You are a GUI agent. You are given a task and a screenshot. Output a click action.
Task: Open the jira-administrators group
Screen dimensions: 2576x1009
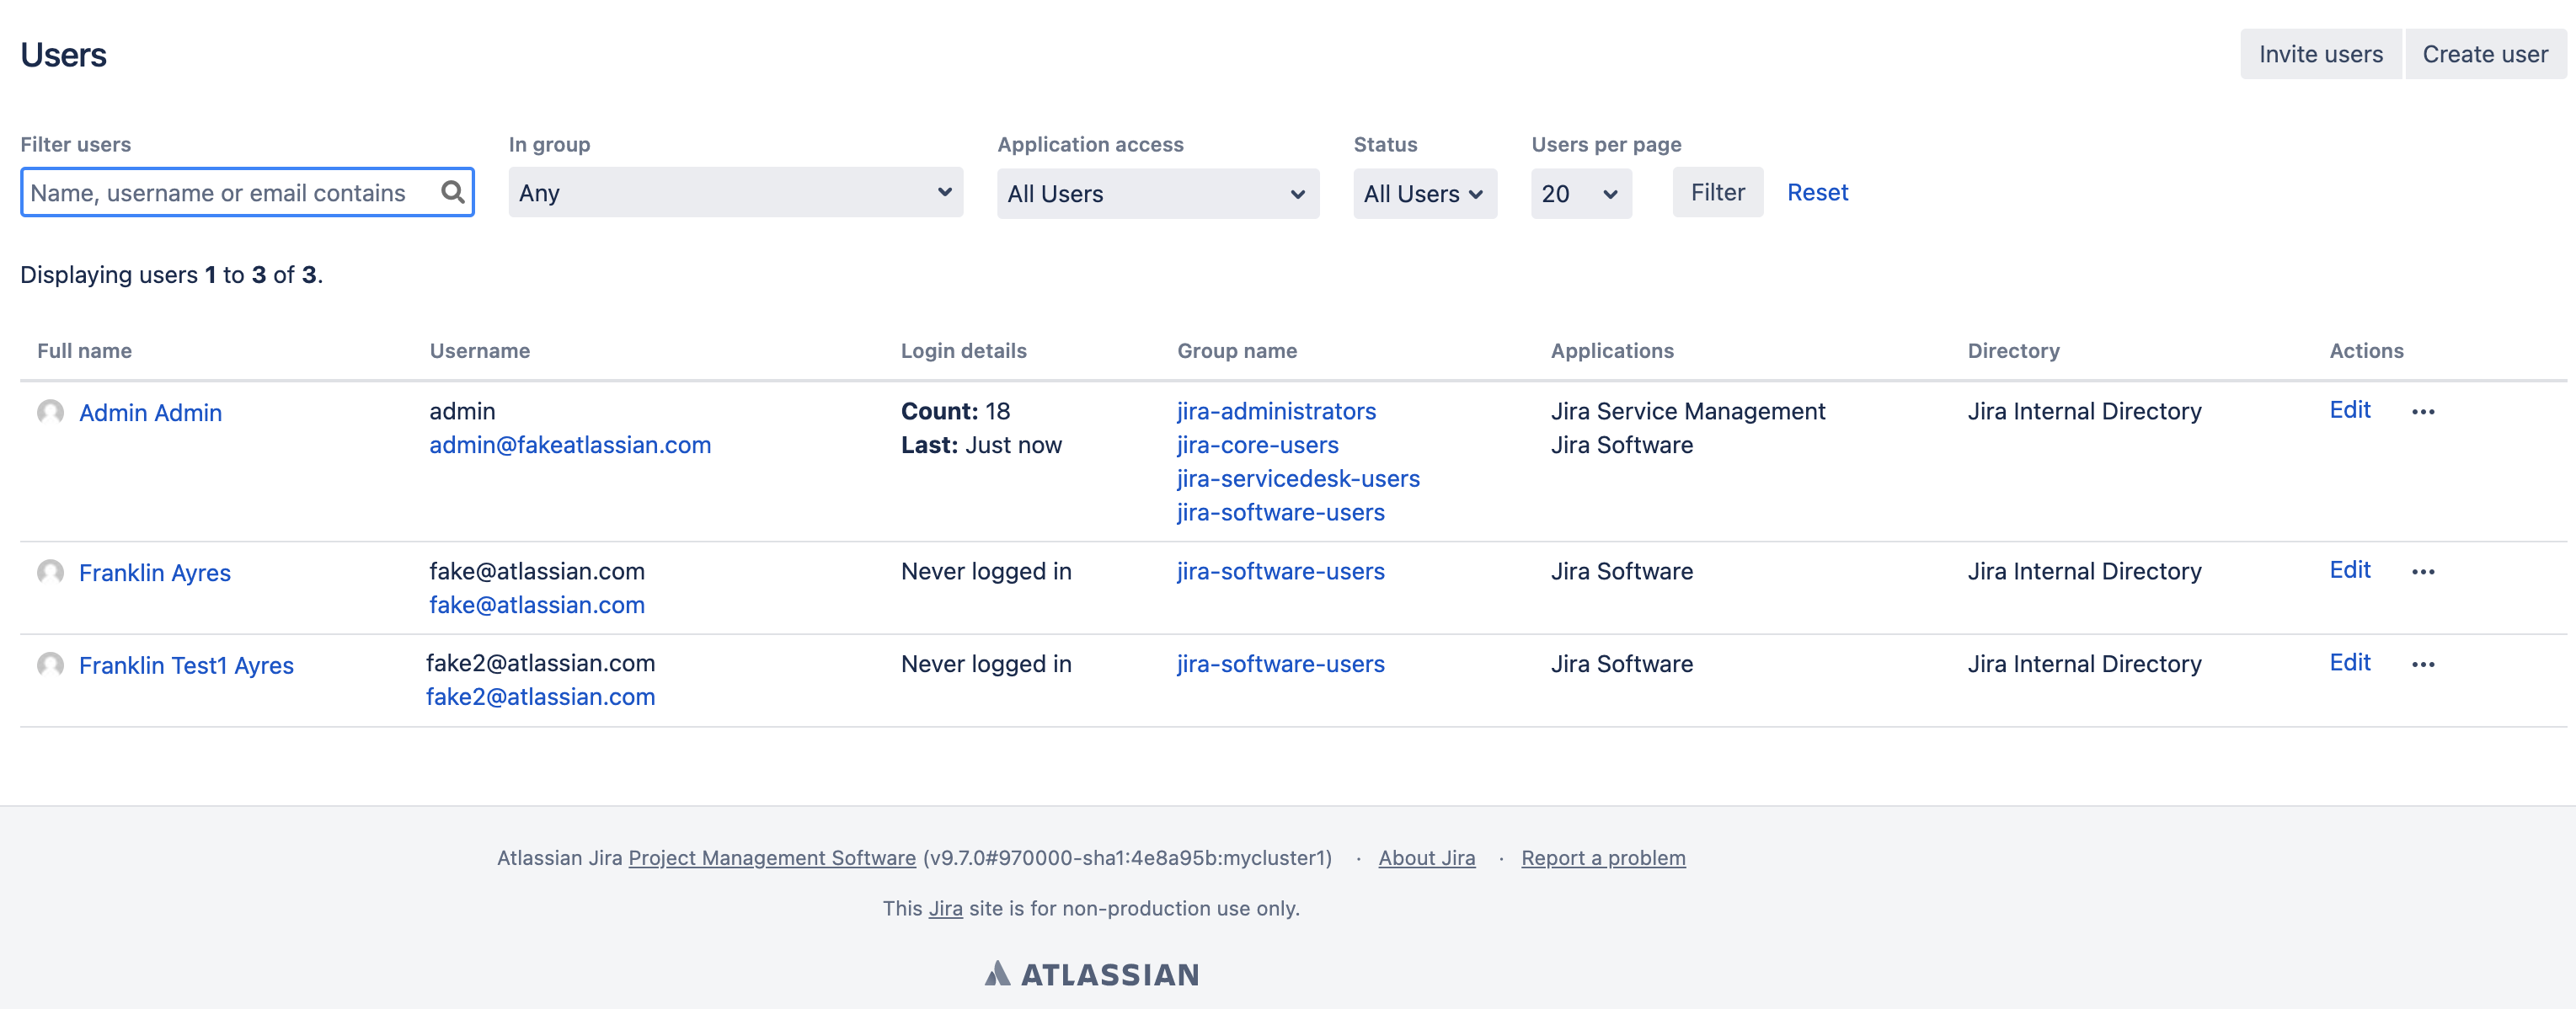(x=1276, y=411)
